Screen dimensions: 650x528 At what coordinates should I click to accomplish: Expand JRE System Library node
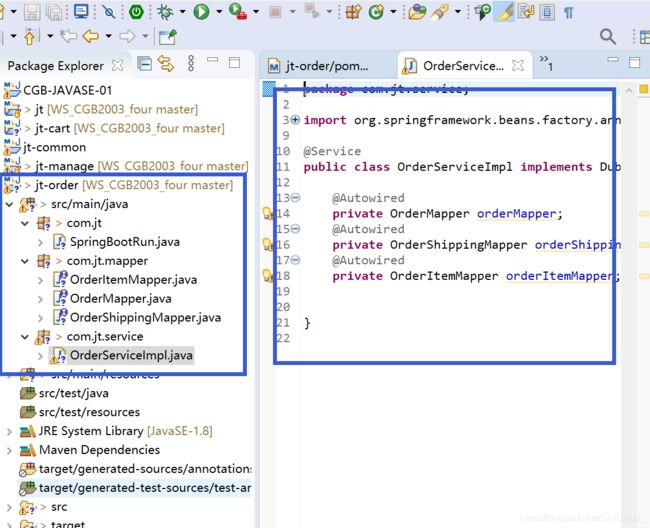[x=10, y=431]
